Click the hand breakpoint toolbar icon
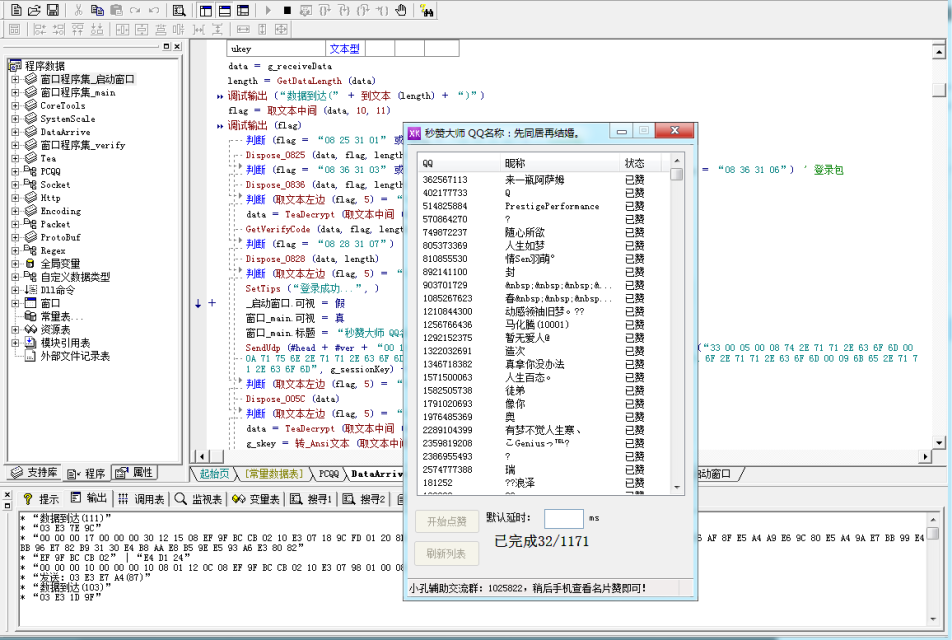Viewport: 952px width, 640px height. click(x=401, y=10)
